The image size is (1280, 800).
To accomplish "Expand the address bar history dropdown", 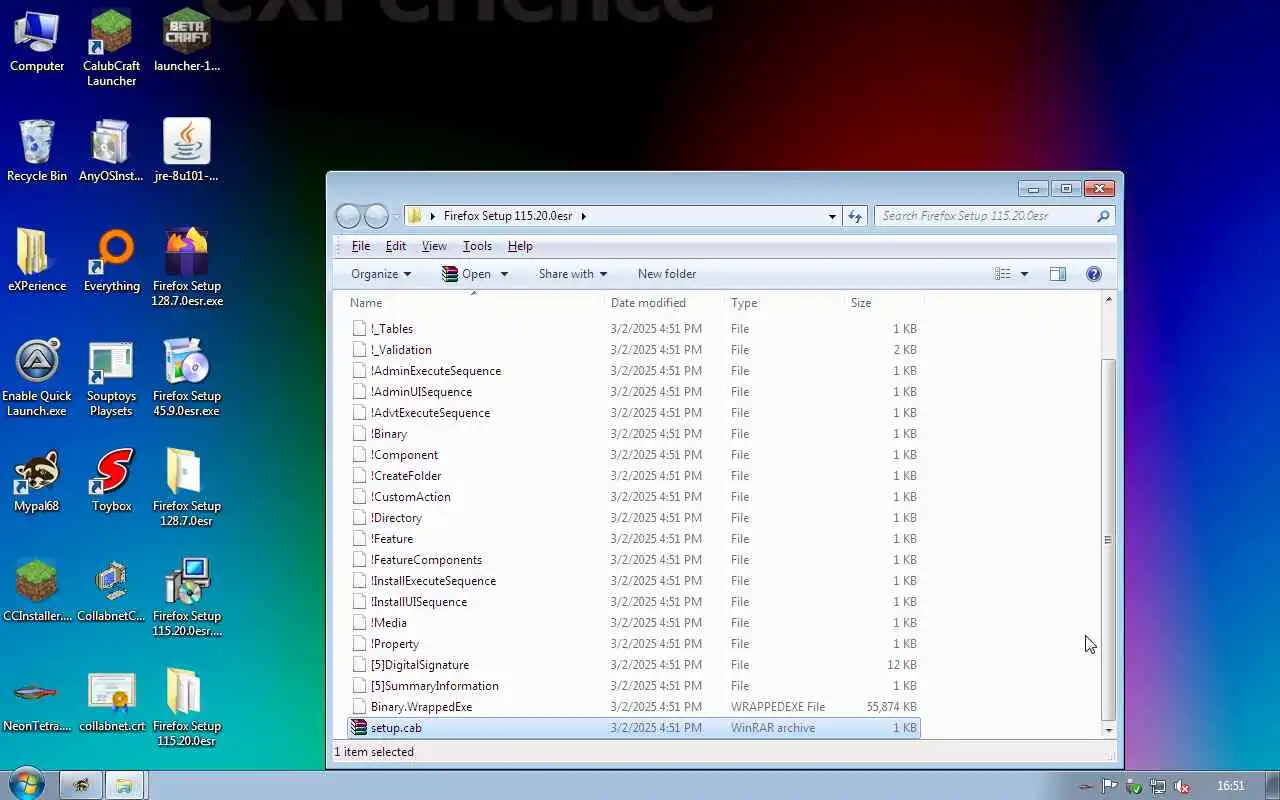I will (x=832, y=216).
